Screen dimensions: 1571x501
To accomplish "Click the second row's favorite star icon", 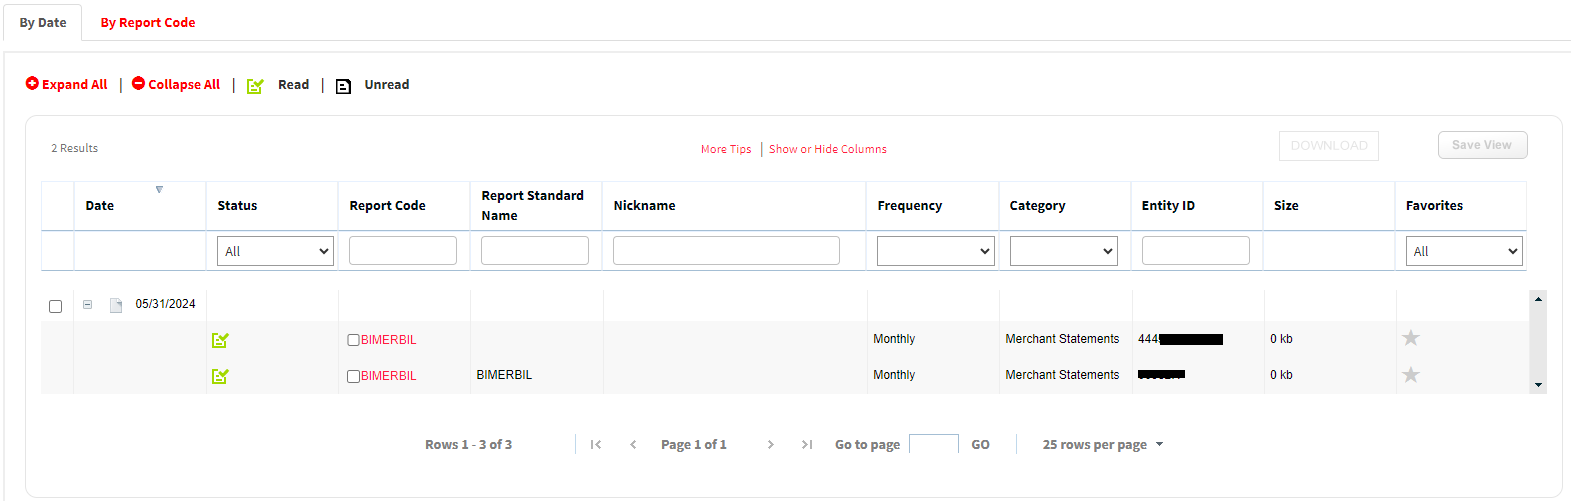I will tap(1410, 375).
